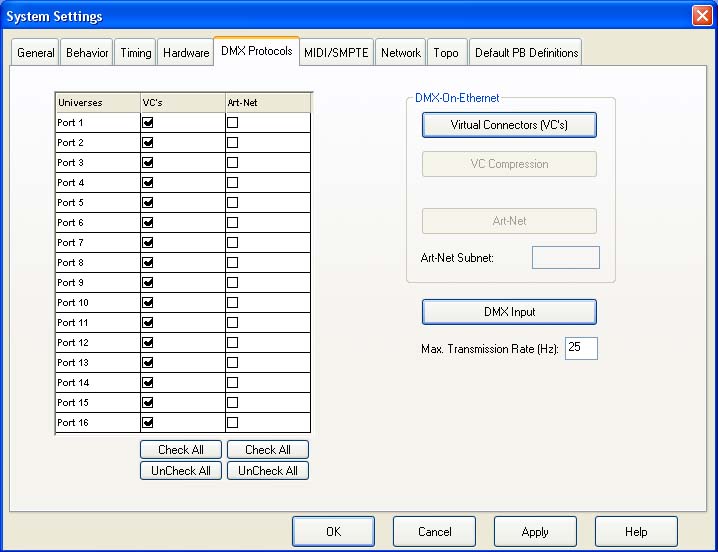Switch to the General tab
718x552 pixels.
coord(36,53)
